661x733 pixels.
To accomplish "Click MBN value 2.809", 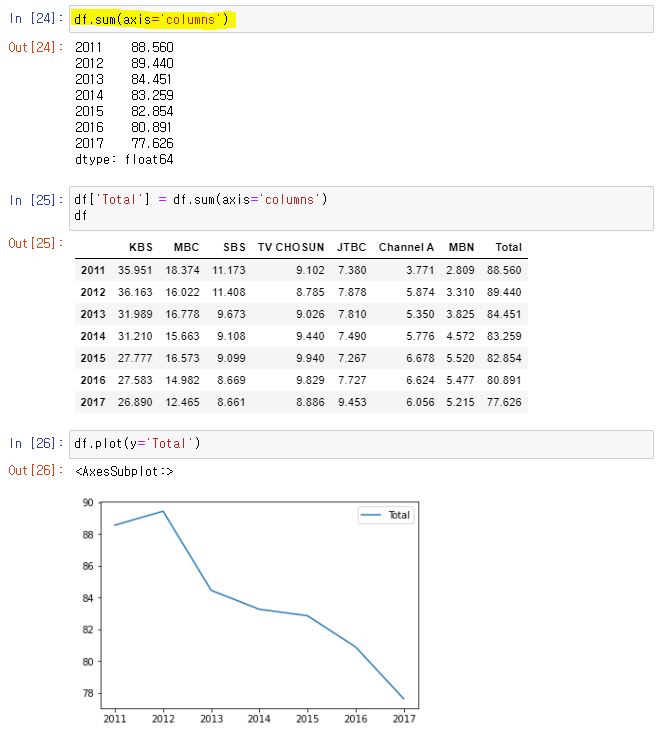I will (x=460, y=270).
